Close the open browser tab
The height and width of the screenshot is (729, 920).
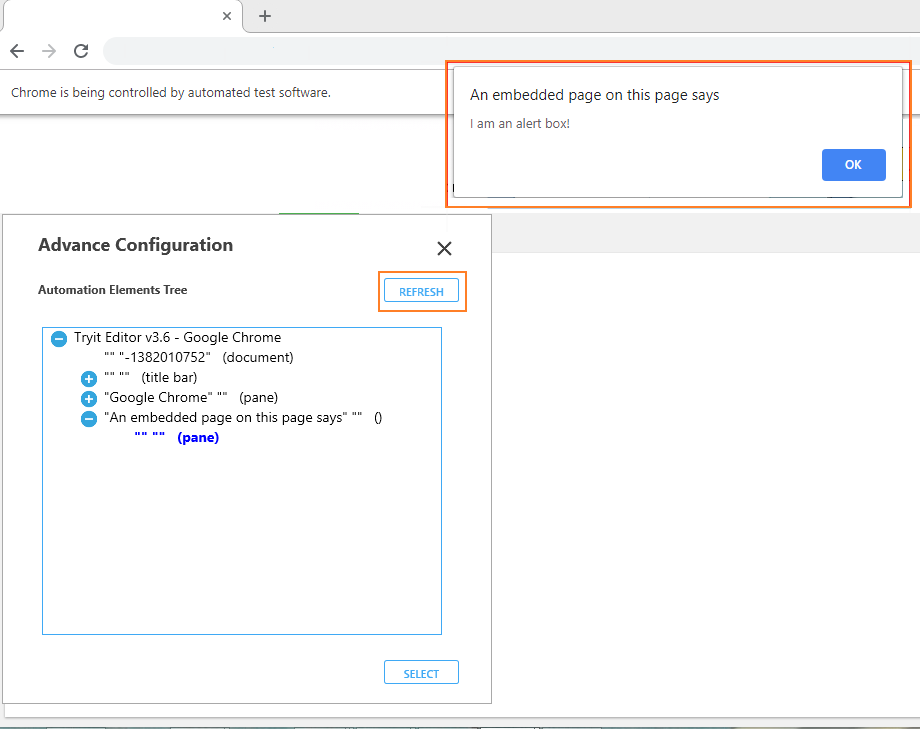[227, 16]
